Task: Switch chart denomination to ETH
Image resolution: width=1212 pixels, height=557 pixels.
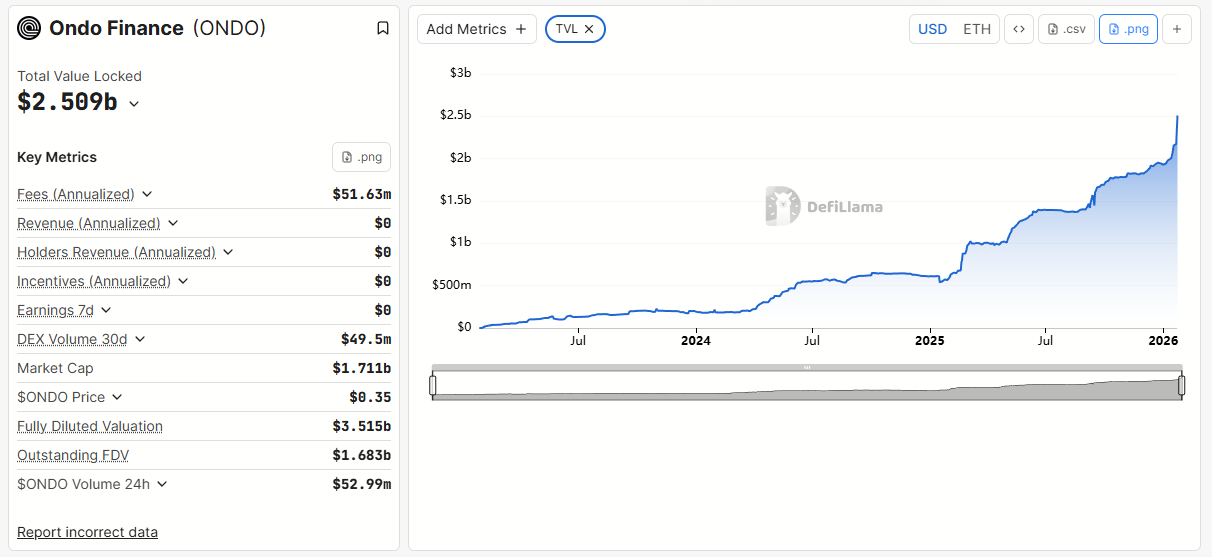Action: click(x=976, y=29)
